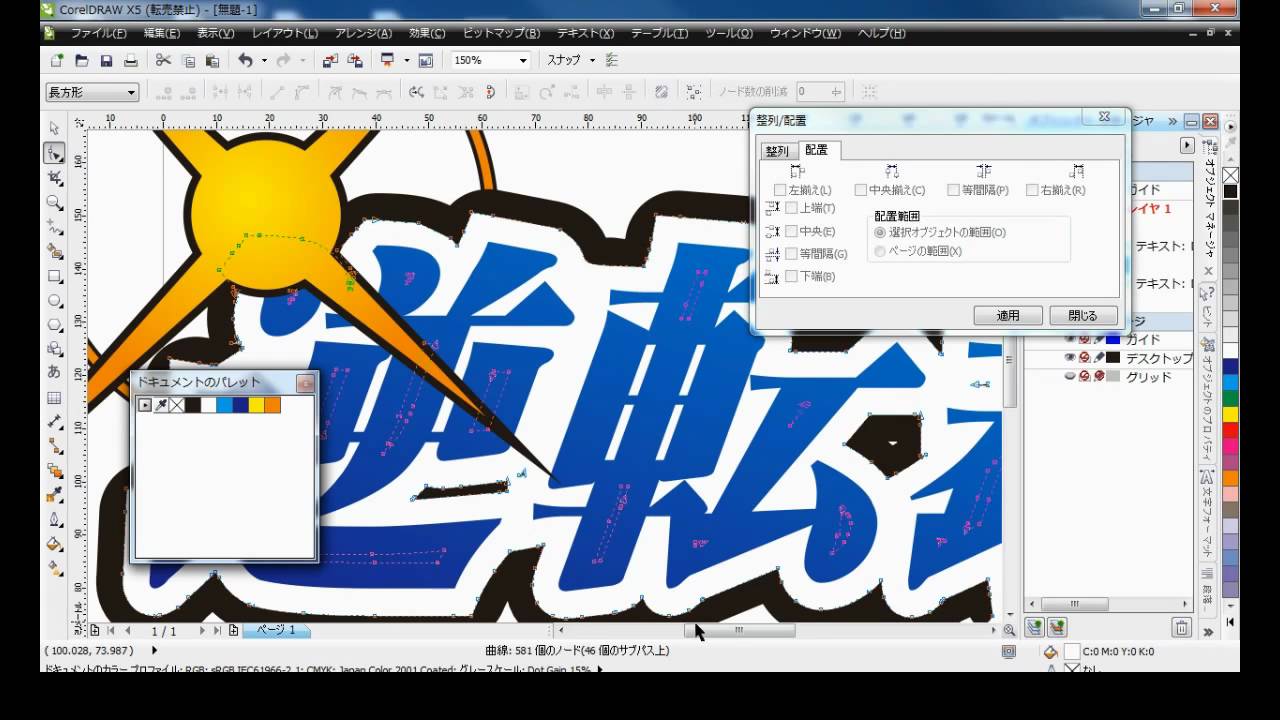Click the 閉じる close button
Screen dimensions: 1280x720
pos(1083,315)
